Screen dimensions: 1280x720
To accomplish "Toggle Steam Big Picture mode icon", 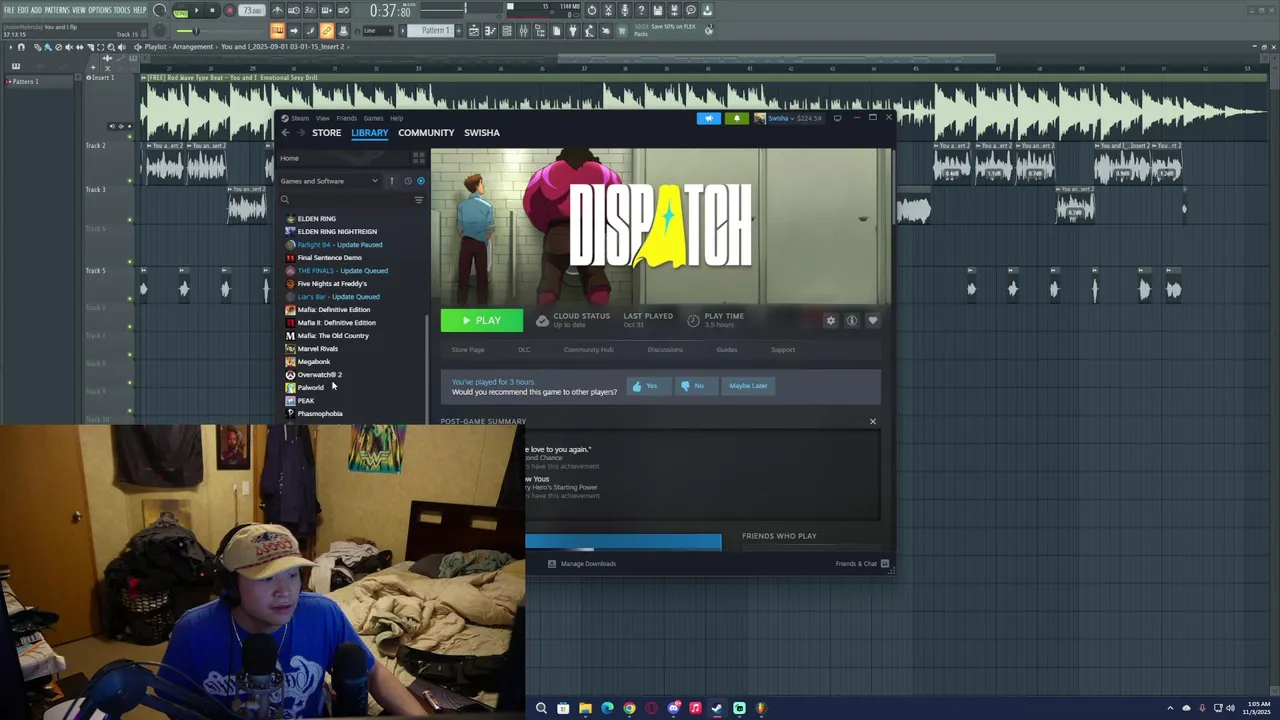I will 837,118.
